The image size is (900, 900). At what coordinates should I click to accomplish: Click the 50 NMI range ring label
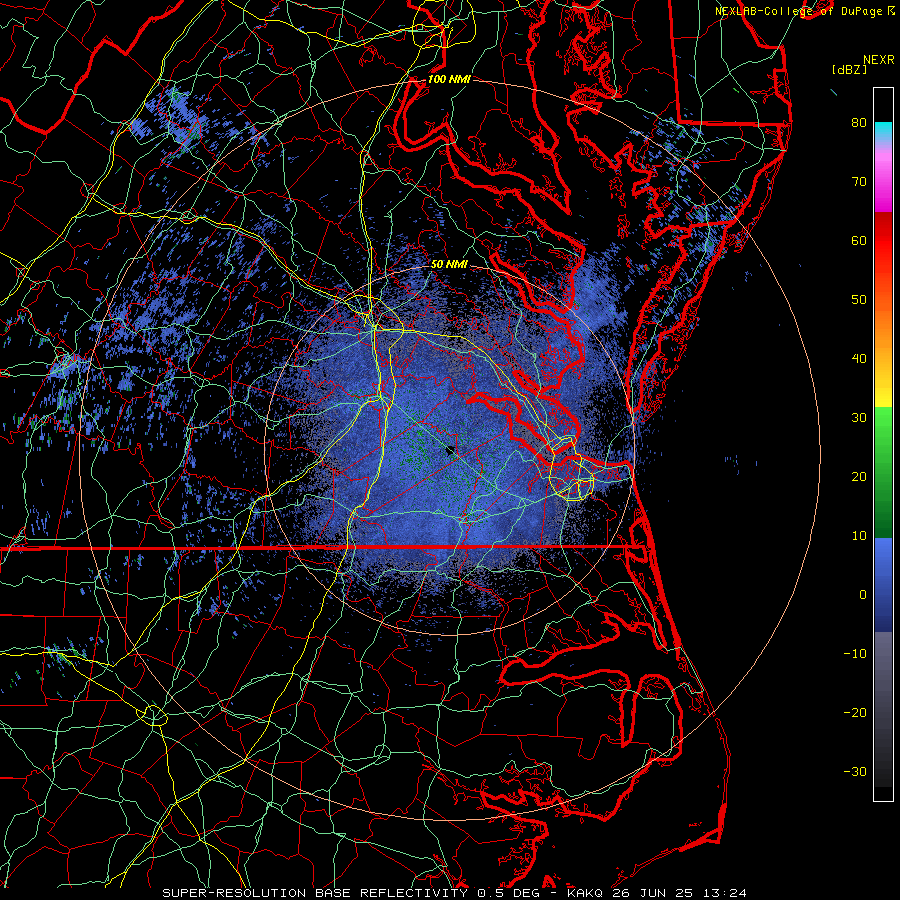(x=449, y=265)
